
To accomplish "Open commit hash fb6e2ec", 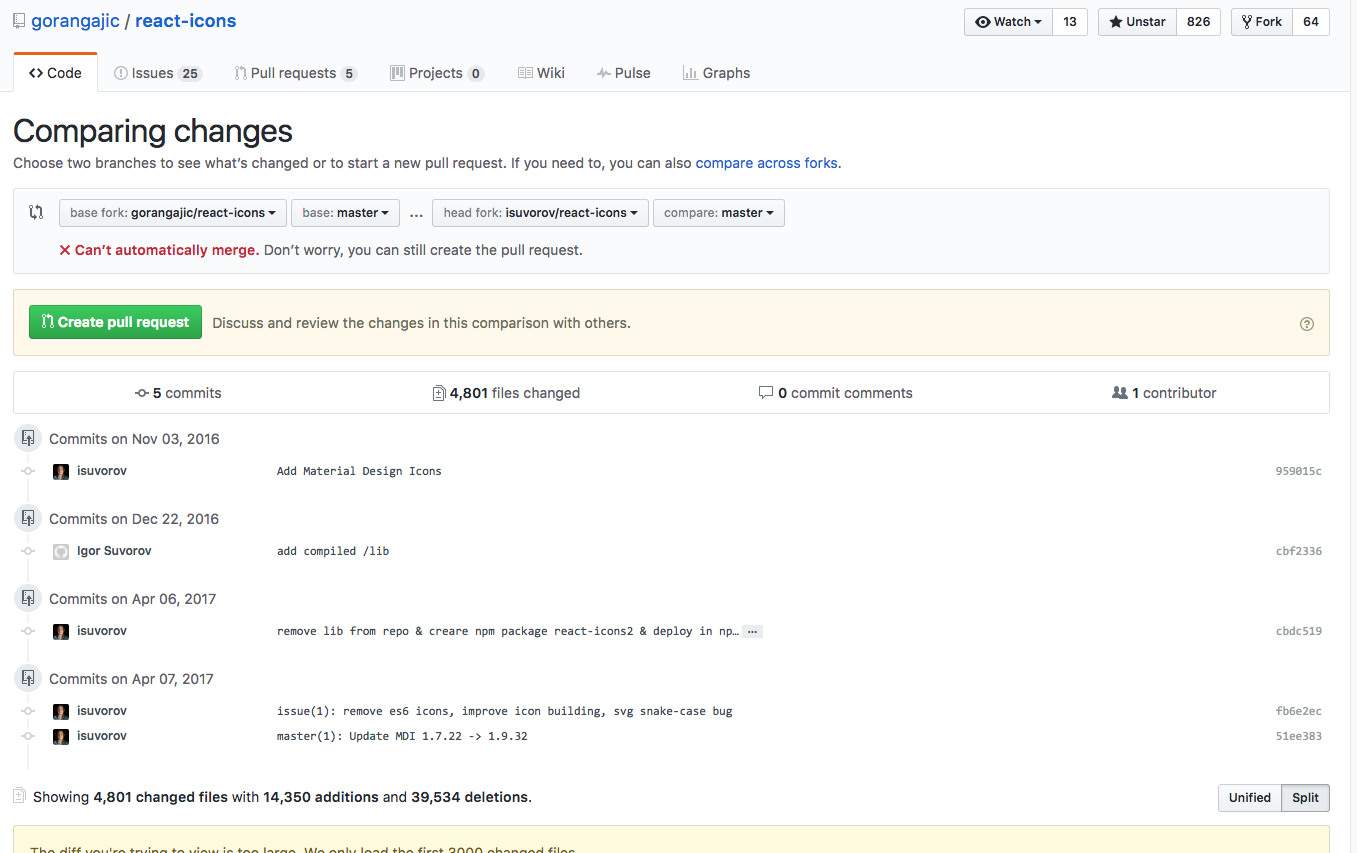I will click(1298, 711).
